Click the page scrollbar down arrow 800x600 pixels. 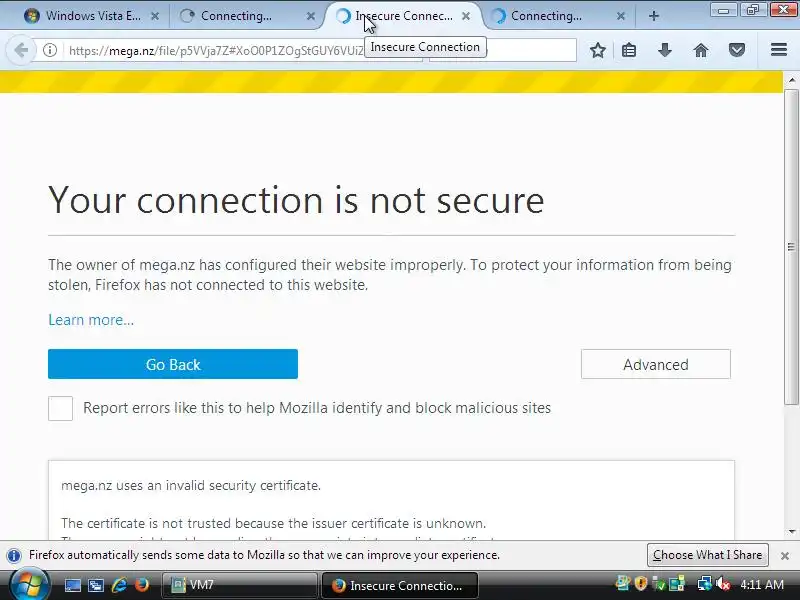[x=791, y=532]
